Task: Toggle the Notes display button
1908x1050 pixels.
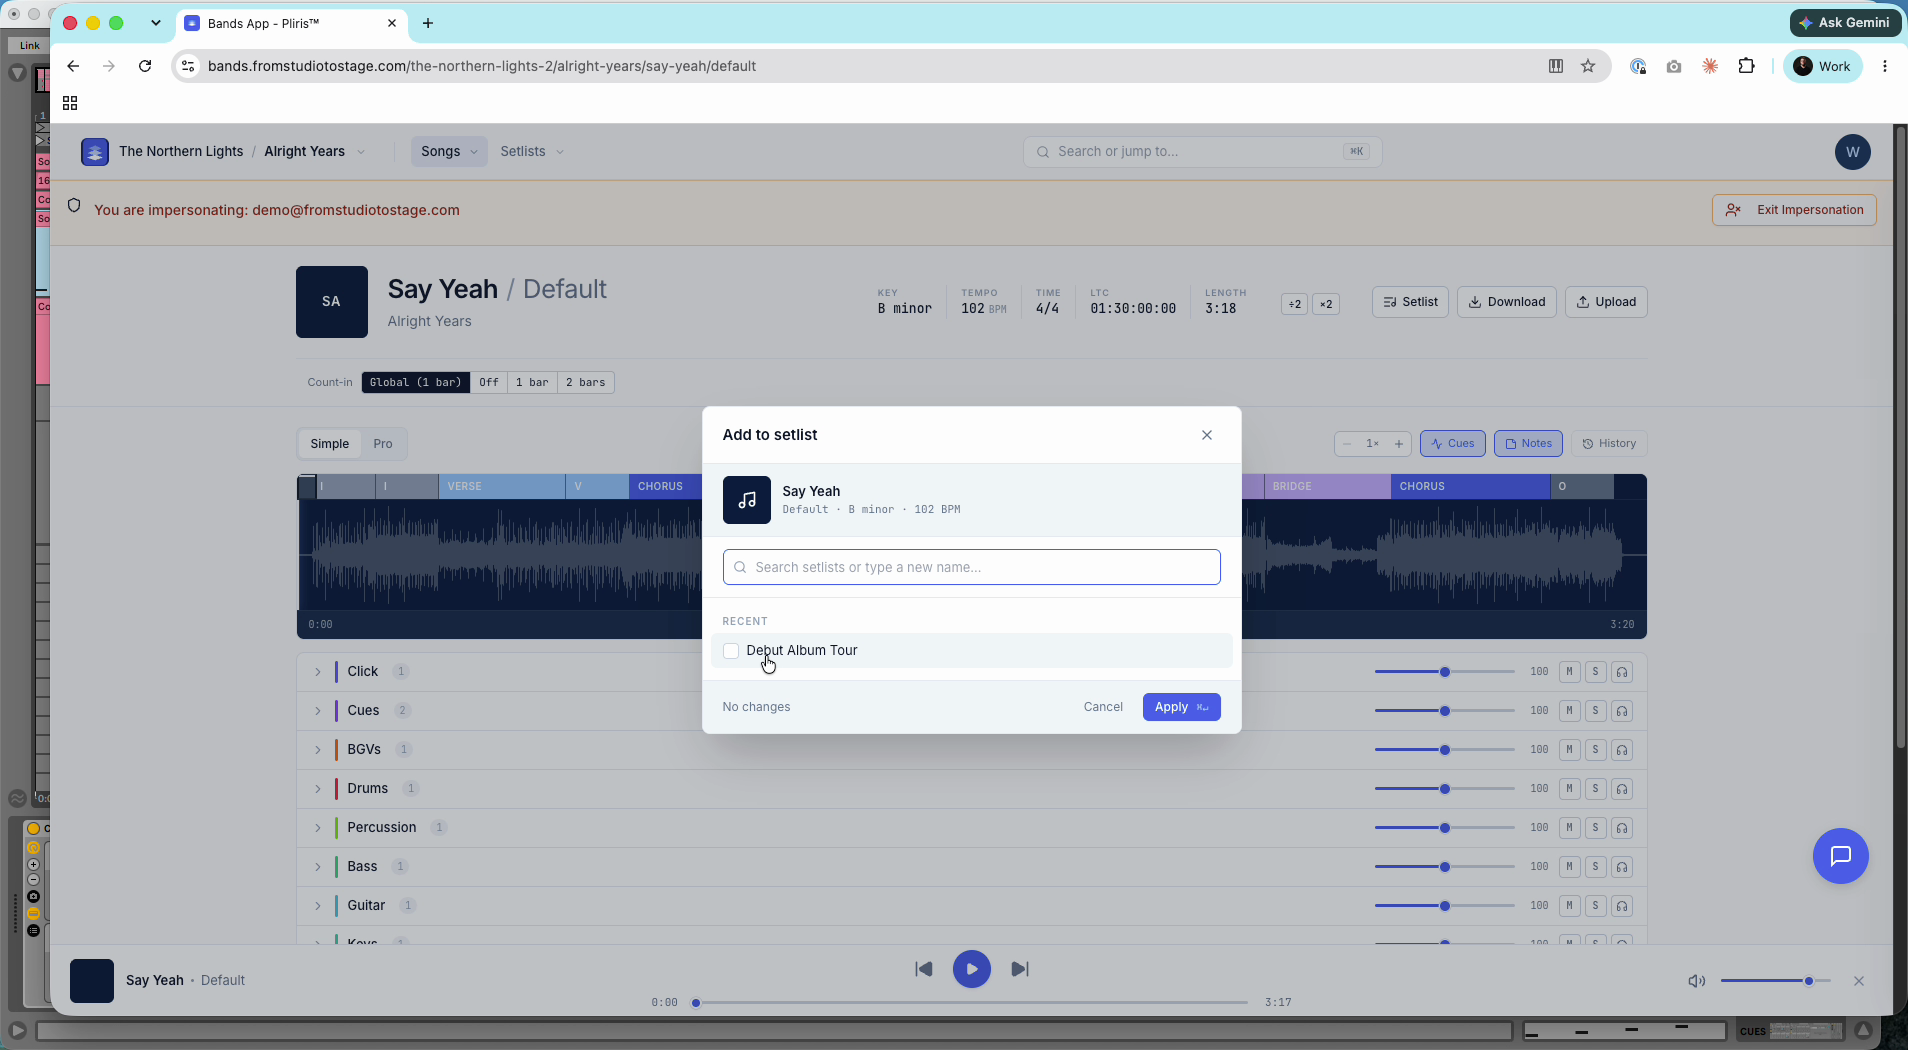Action: tap(1528, 444)
